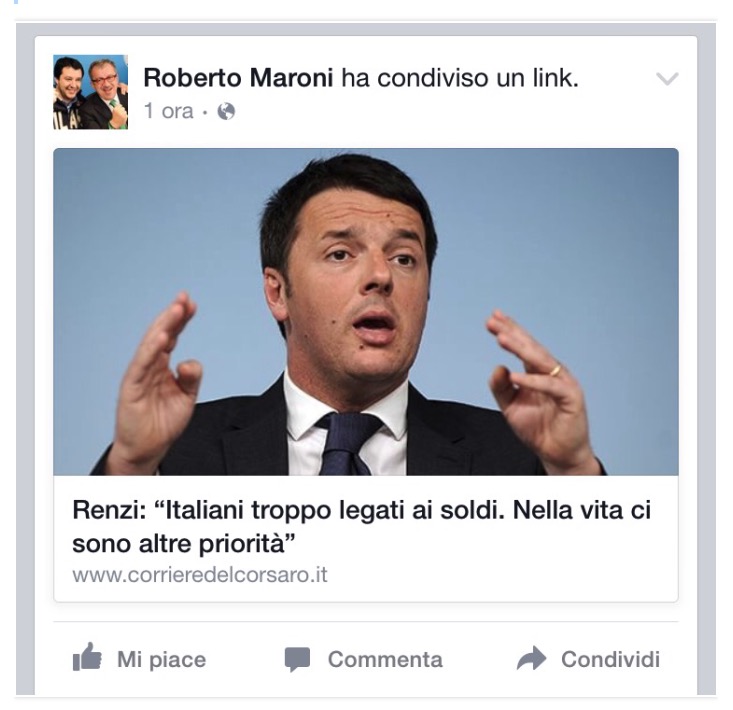Click the gold ring in the article photo
This screenshot has height=710, width=733.
tap(555, 371)
